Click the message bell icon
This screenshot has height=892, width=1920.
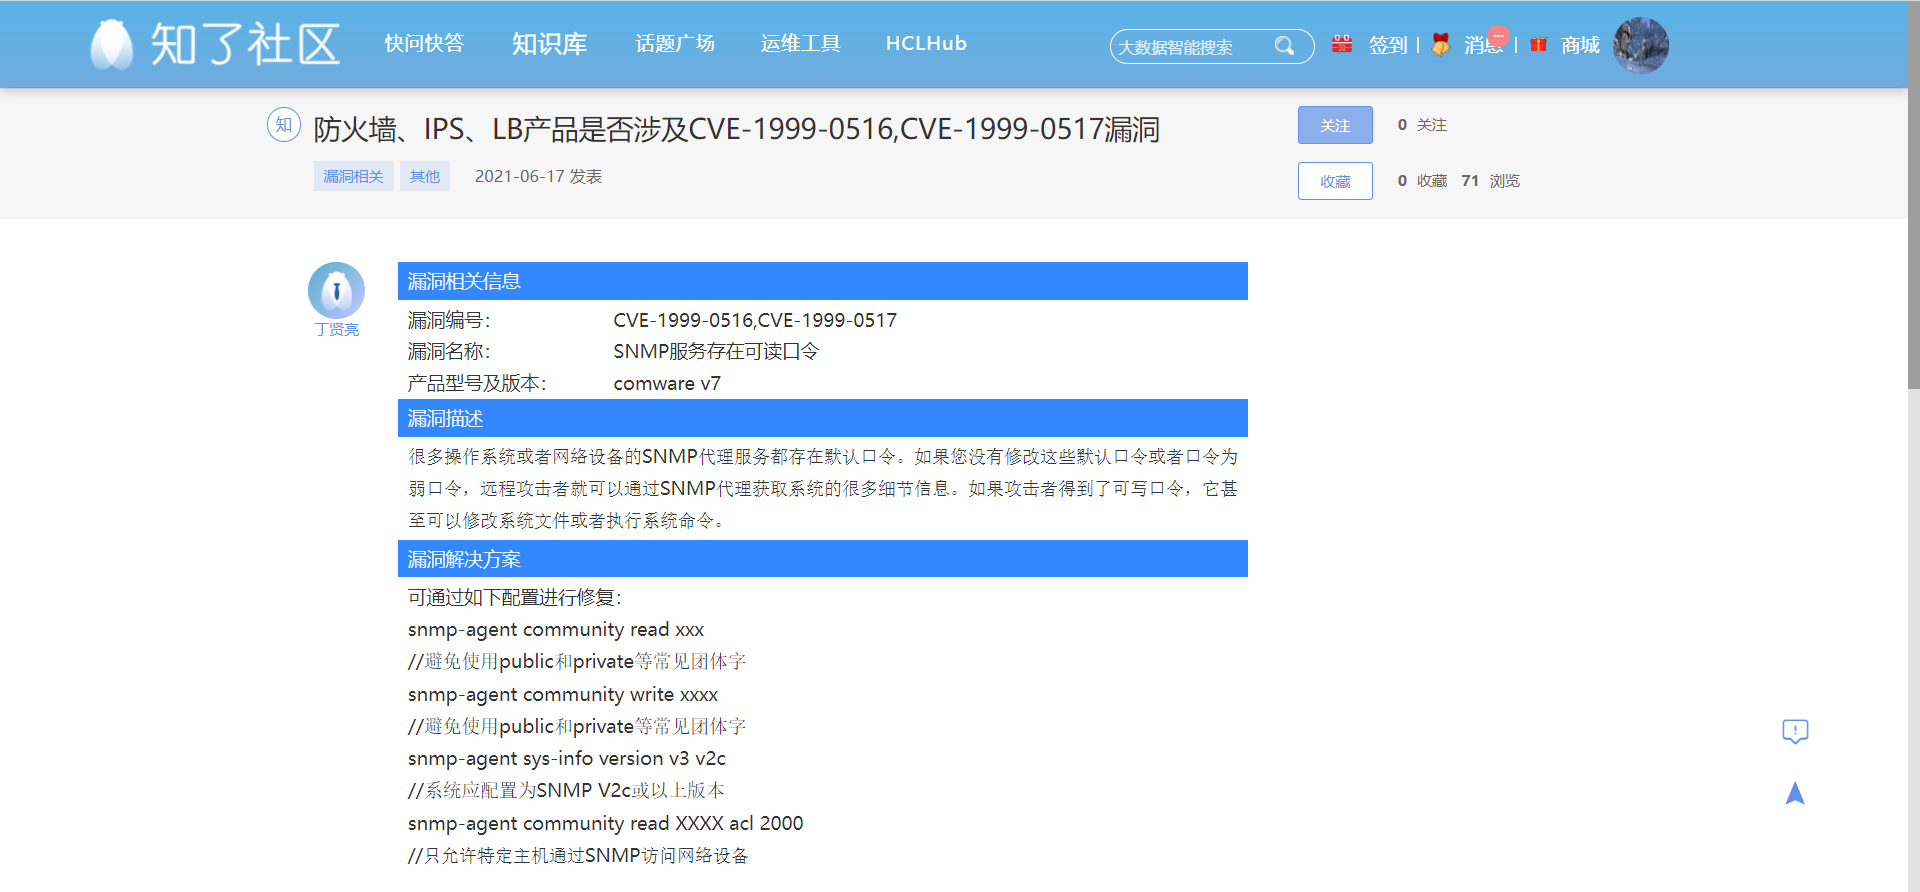tap(1440, 44)
